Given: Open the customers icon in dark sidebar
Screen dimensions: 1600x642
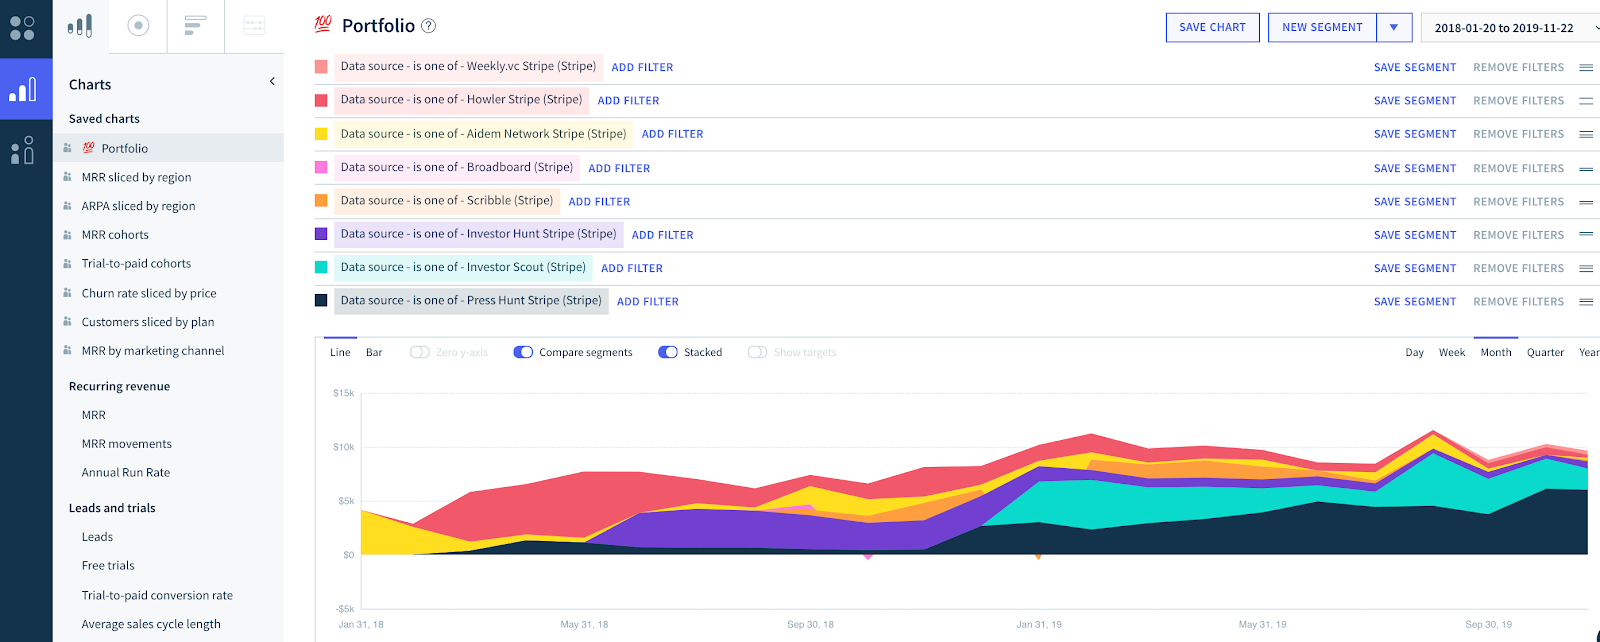Looking at the screenshot, I should 22,150.
